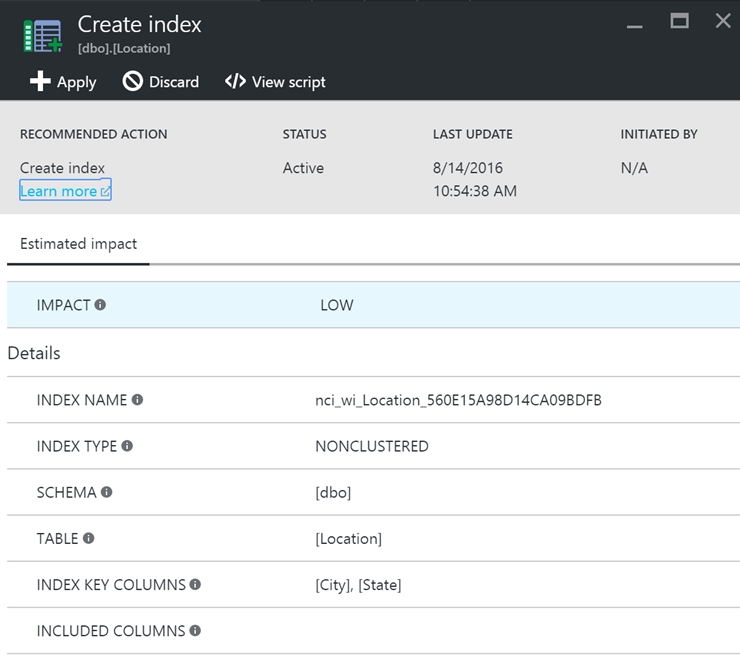Select the index name nci_wi_Location value
The height and width of the screenshot is (660, 740).
(x=458, y=400)
